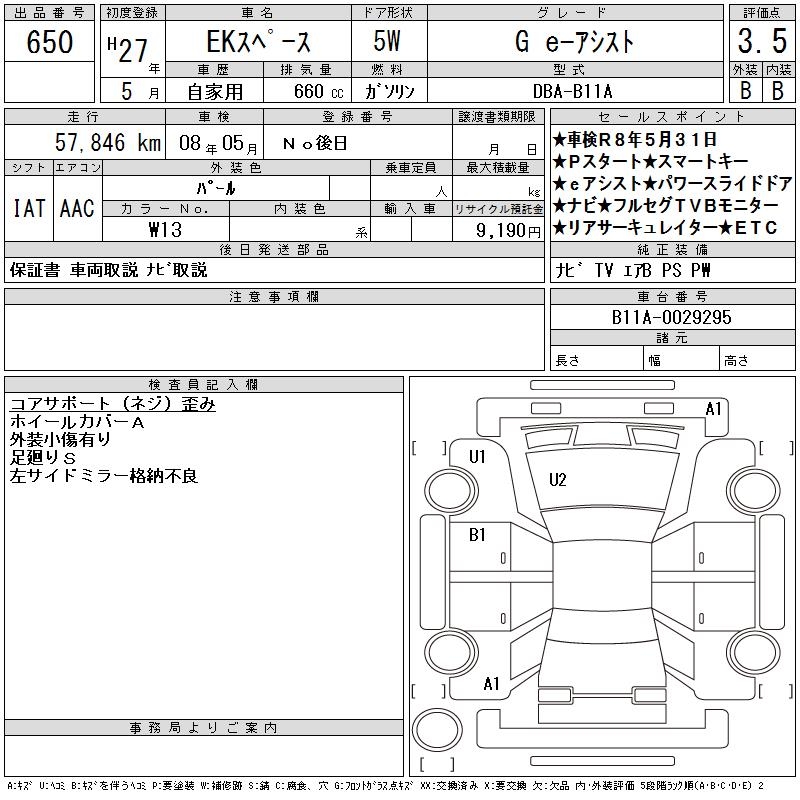Click the A1 mark near front bumper
This screenshot has width=800, height=800.
tap(713, 409)
